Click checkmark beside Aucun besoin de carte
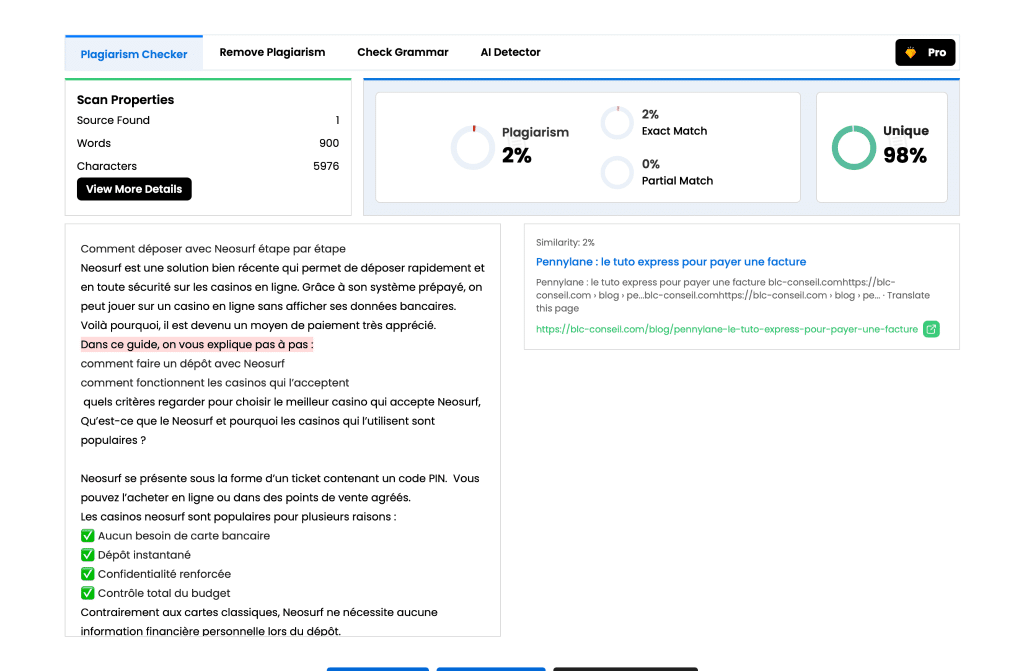Screen dimensions: 1024x671 [x=88, y=536]
